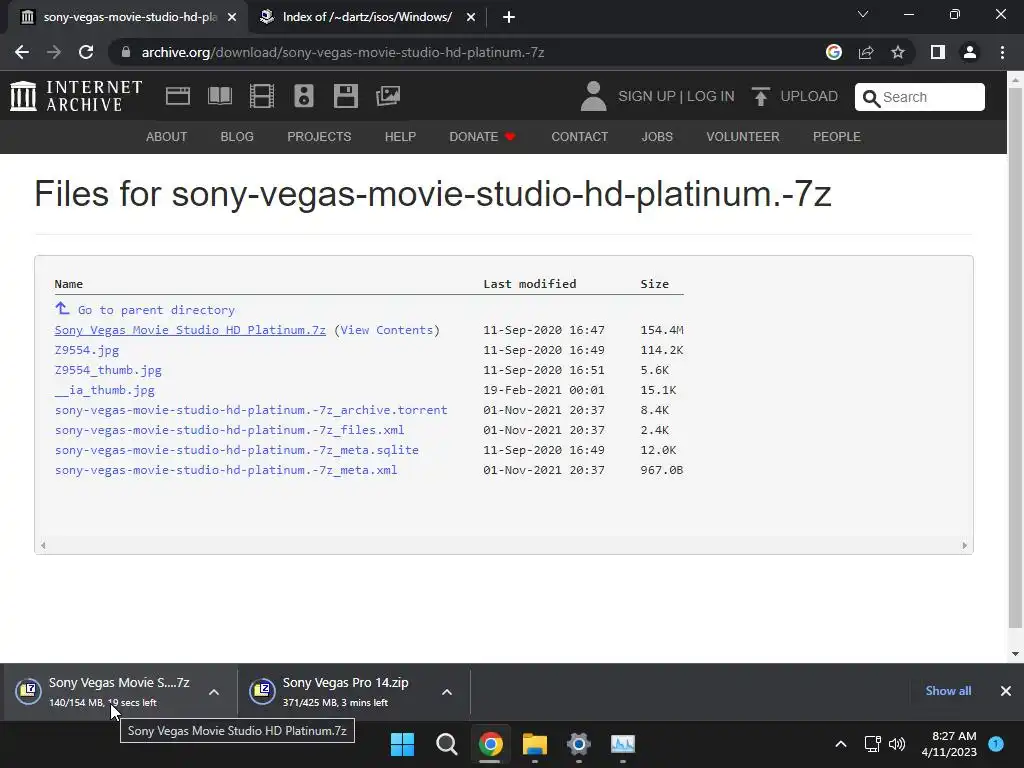Image resolution: width=1024 pixels, height=768 pixels.
Task: Open the Chrome profile icon
Action: [x=970, y=52]
